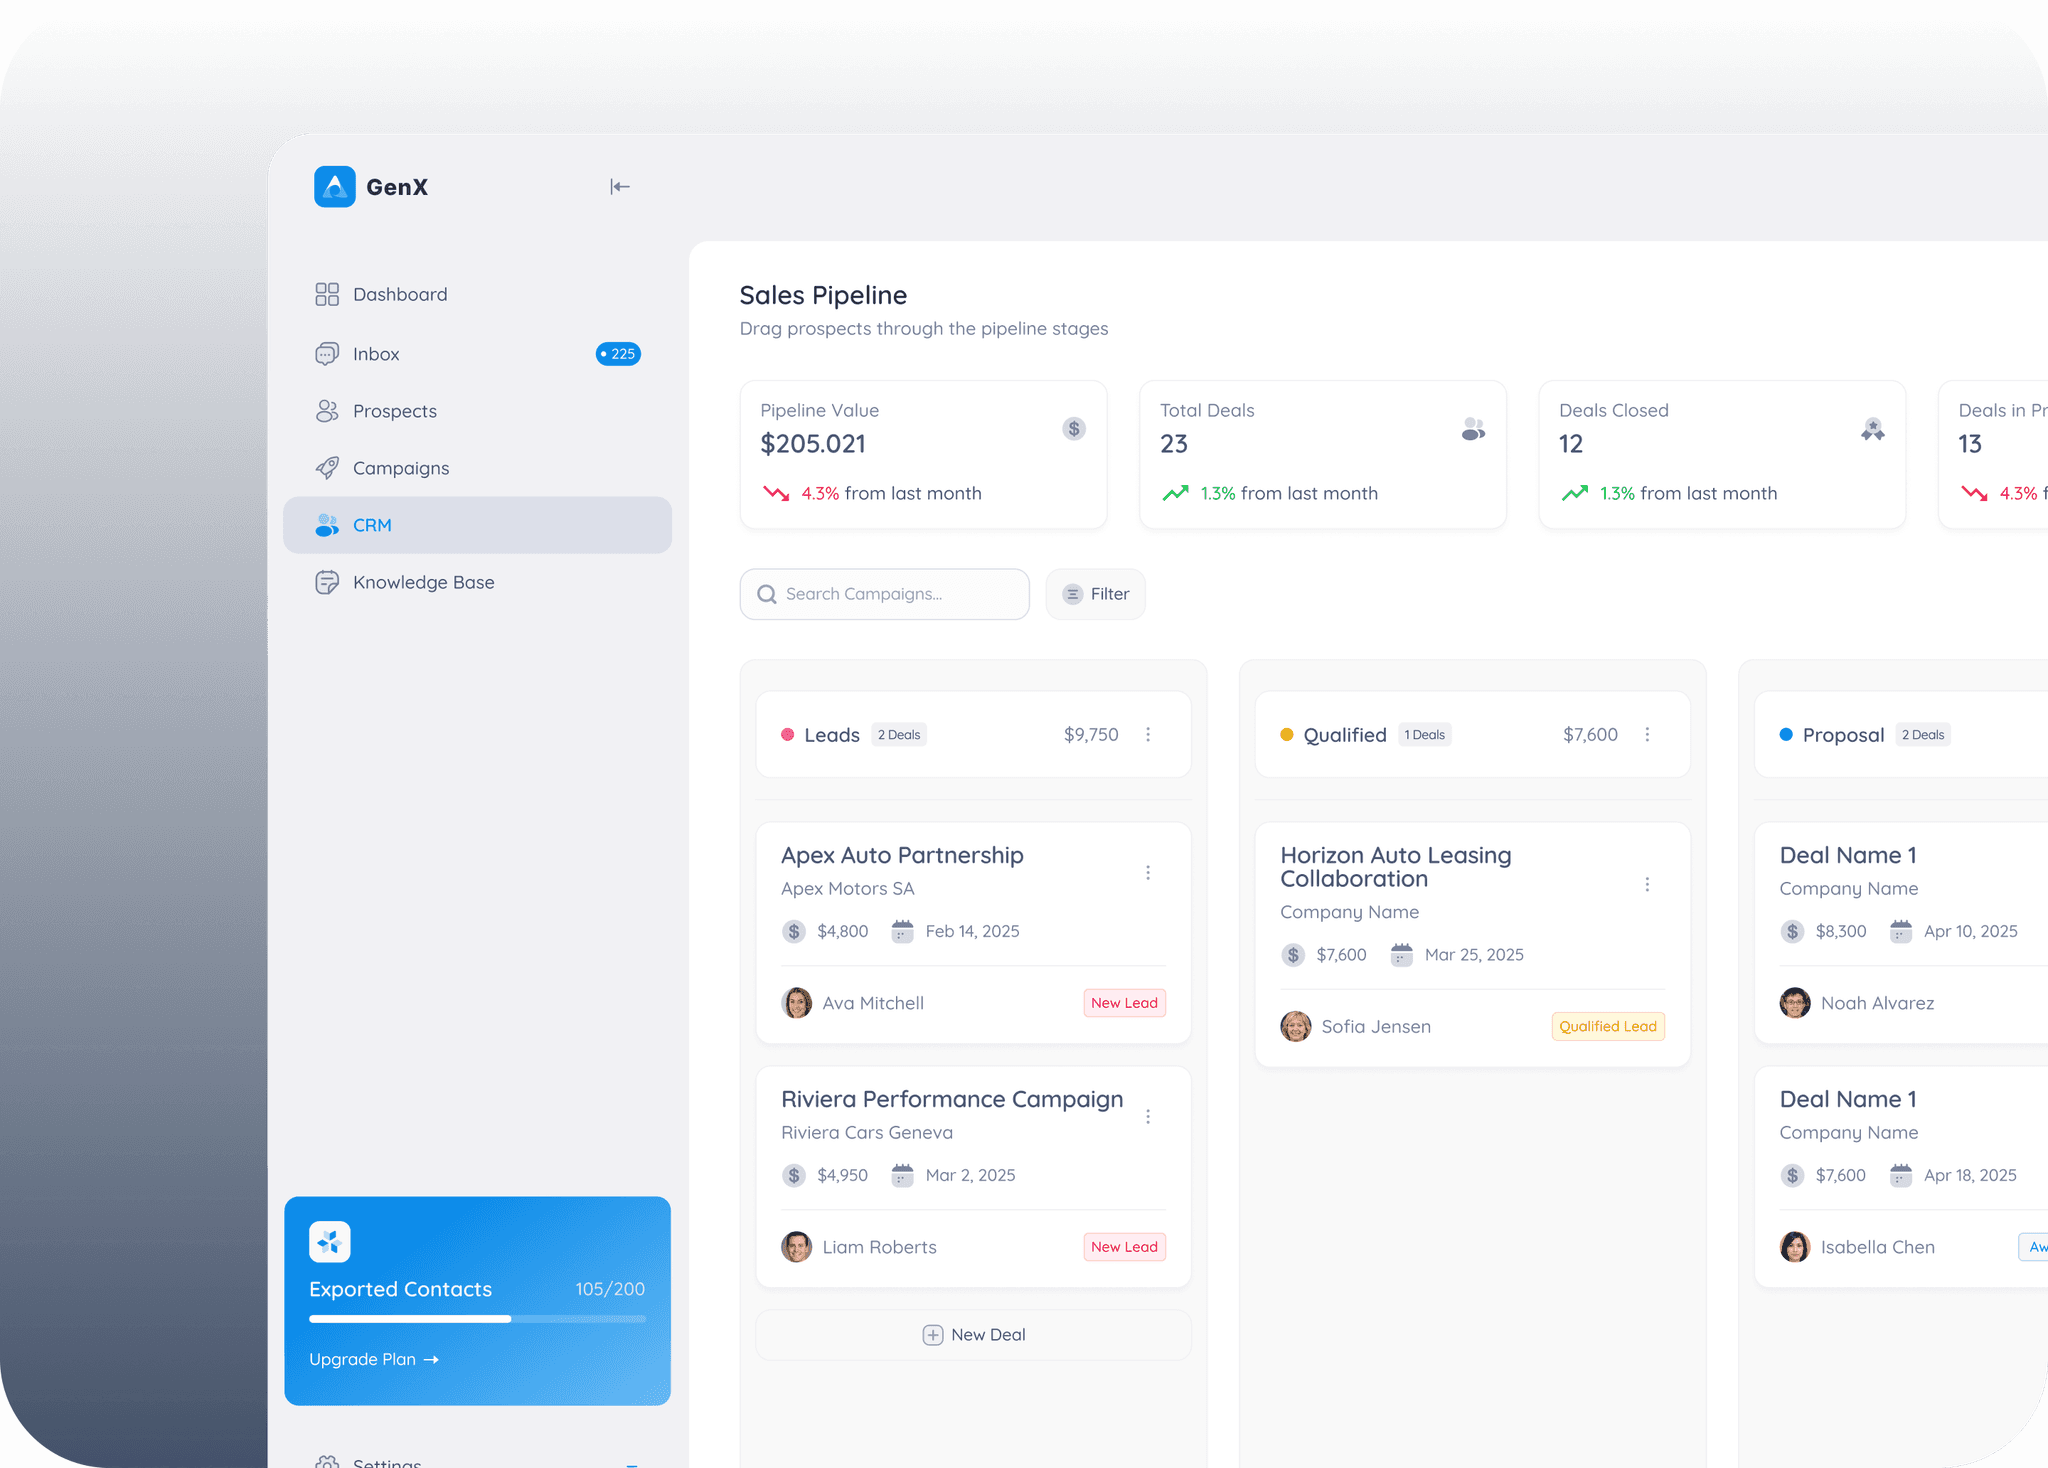Open Riviera Performance Campaign card menu
Screen dimensions: 2048x1468
coord(1148,1117)
